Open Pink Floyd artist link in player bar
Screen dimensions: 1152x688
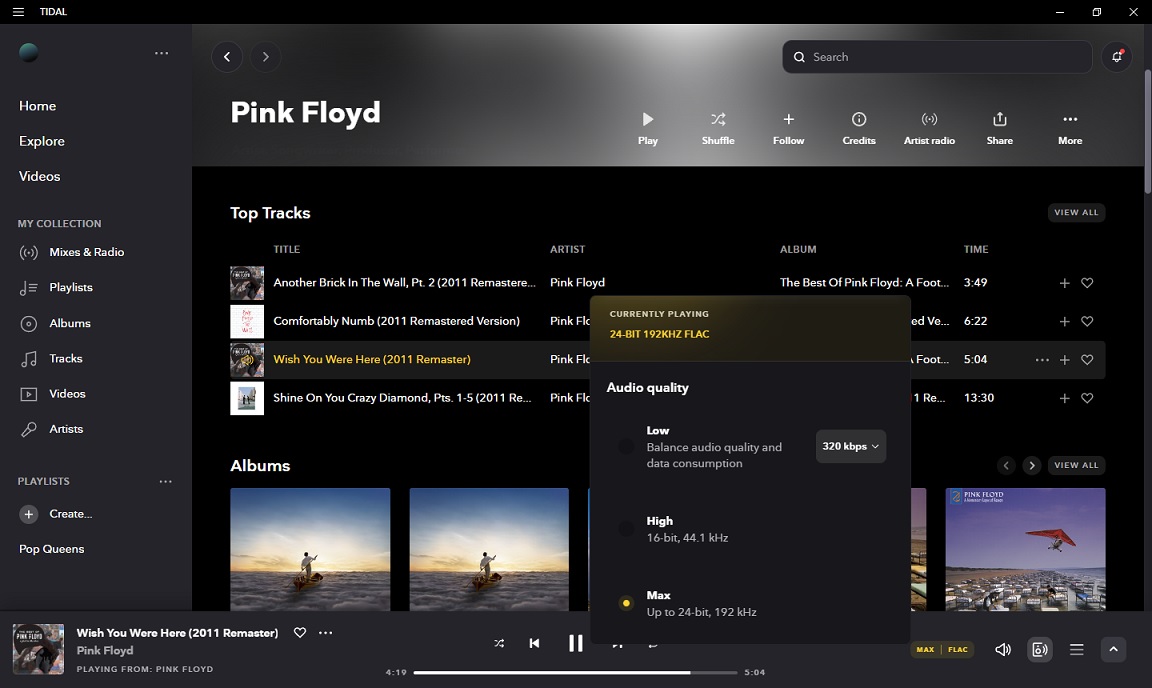(x=105, y=651)
